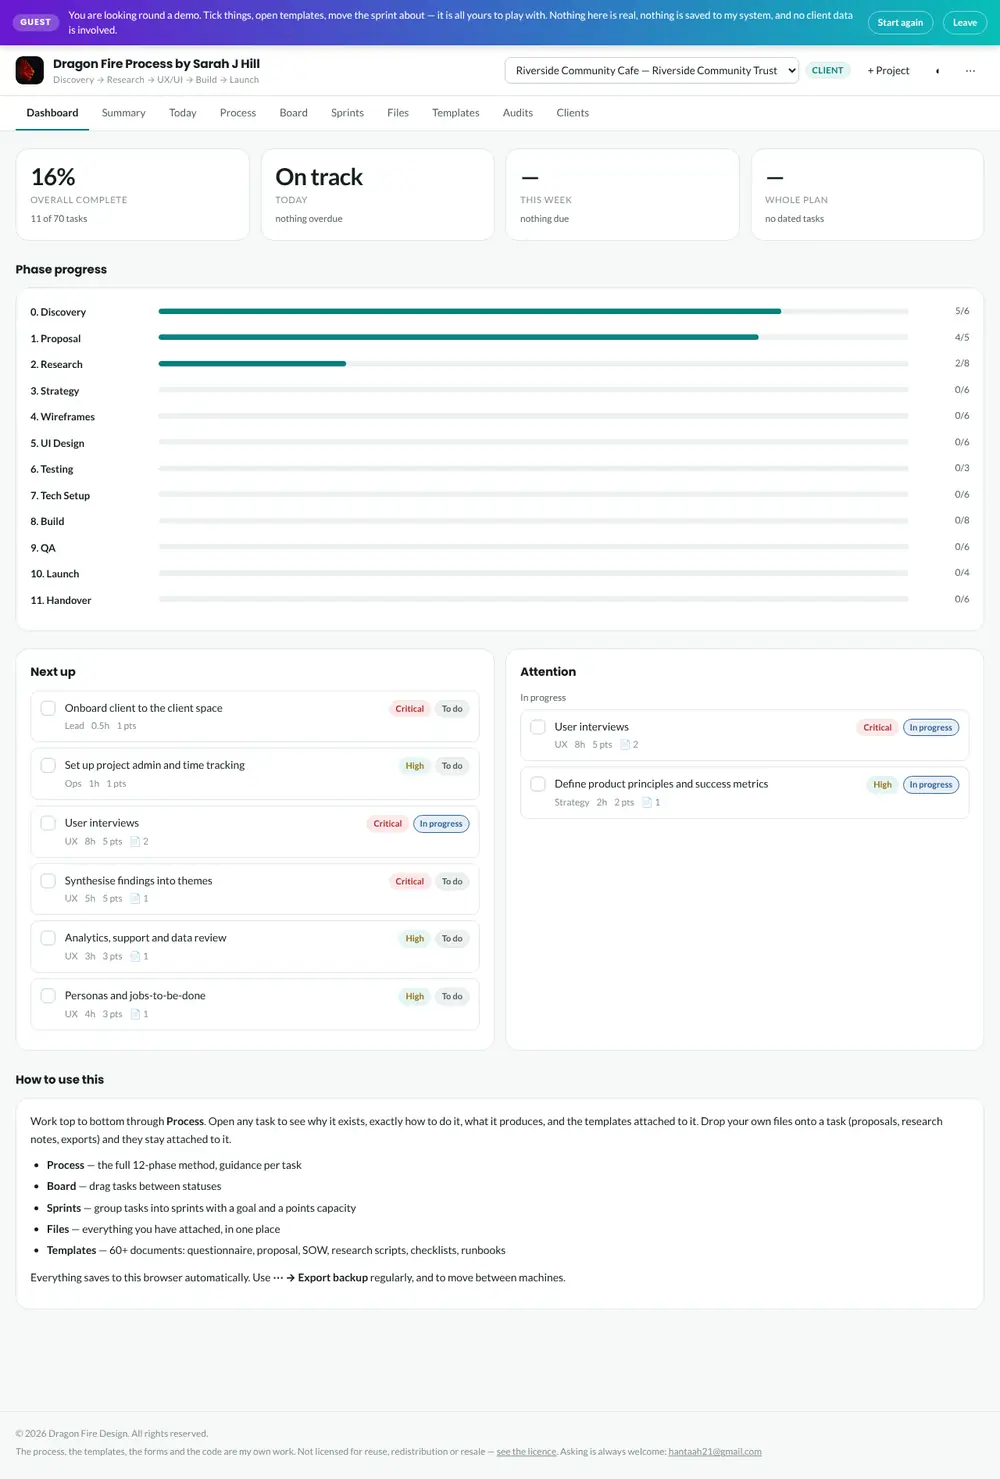Click the 4. Wireframes phase label
The width and height of the screenshot is (1000, 1479).
point(63,417)
